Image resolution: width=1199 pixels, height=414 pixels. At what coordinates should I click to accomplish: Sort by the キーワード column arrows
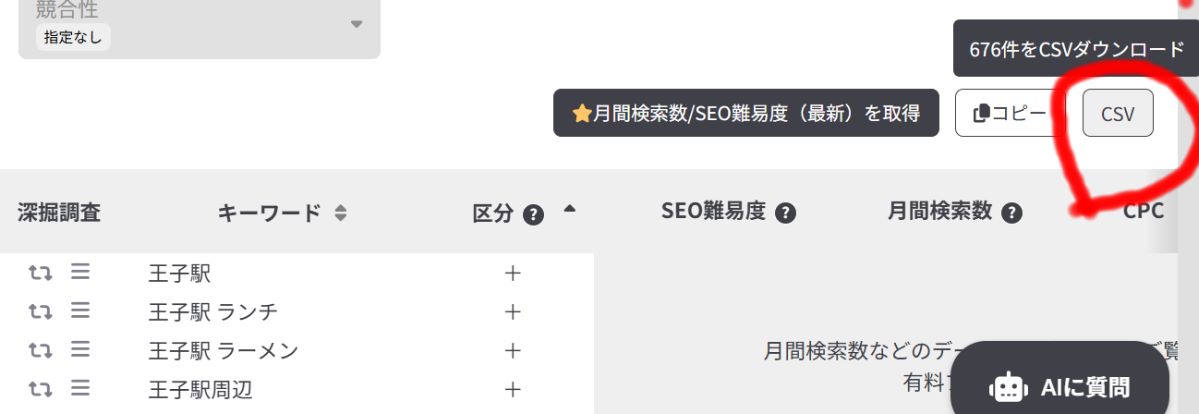[341, 213]
